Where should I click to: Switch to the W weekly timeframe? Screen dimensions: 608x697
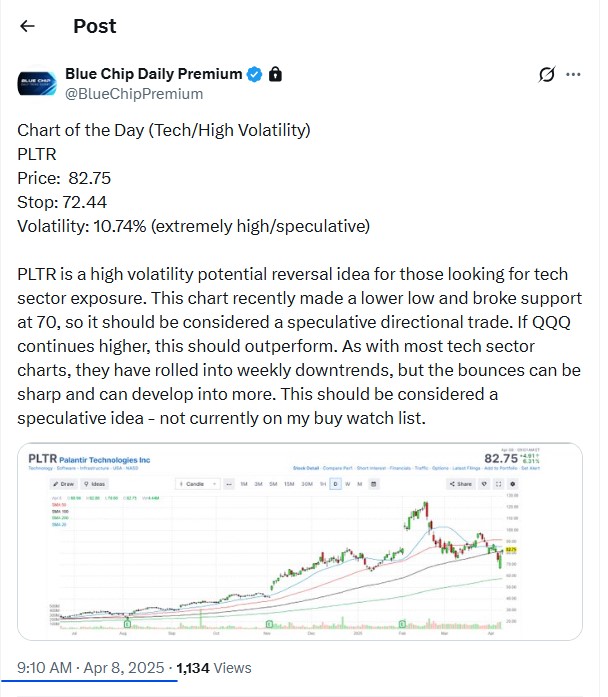(349, 484)
